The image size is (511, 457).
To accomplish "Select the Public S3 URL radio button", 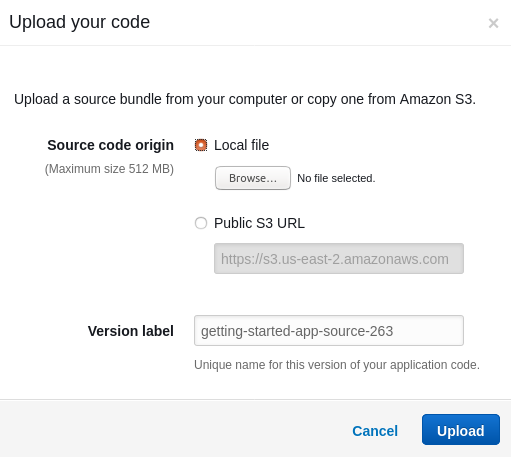I will pos(201,223).
